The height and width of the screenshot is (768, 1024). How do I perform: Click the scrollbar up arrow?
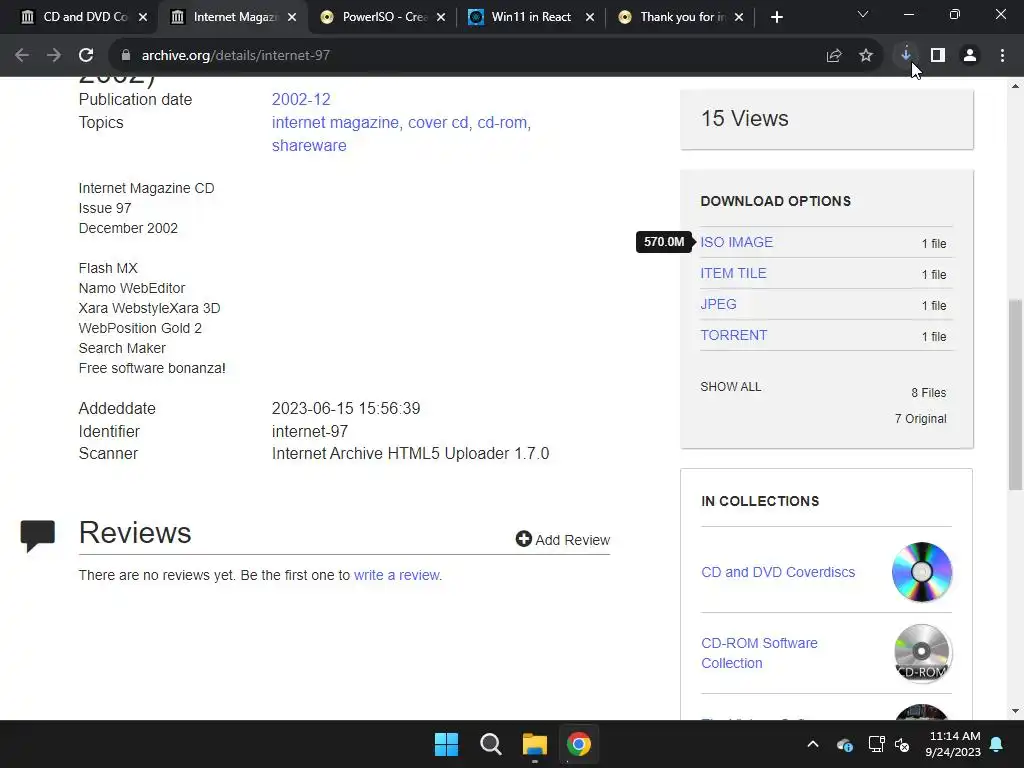point(1016,86)
